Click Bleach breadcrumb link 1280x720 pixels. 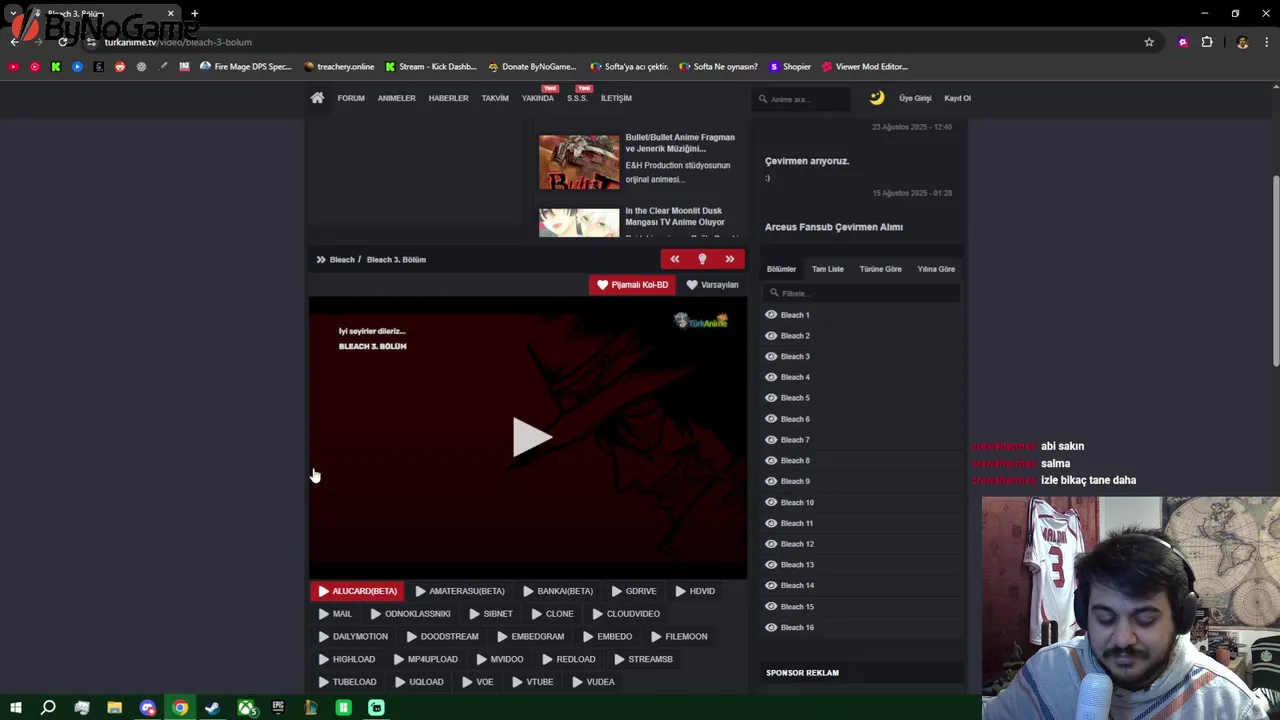pos(342,260)
